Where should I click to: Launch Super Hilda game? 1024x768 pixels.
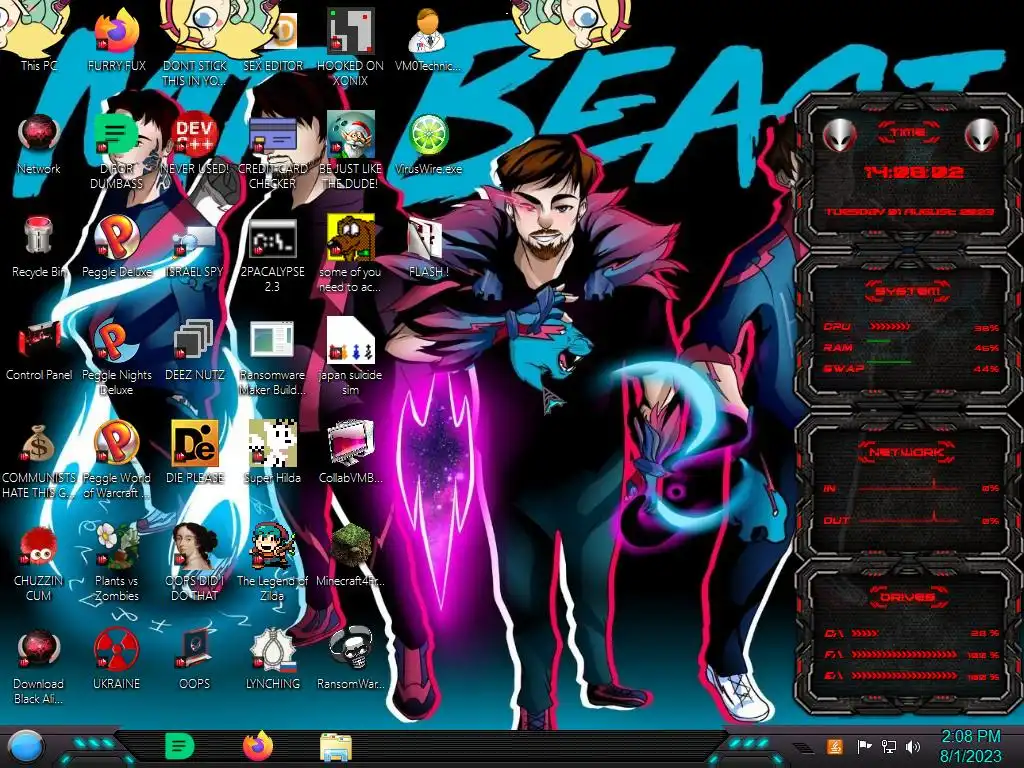[x=273, y=453]
